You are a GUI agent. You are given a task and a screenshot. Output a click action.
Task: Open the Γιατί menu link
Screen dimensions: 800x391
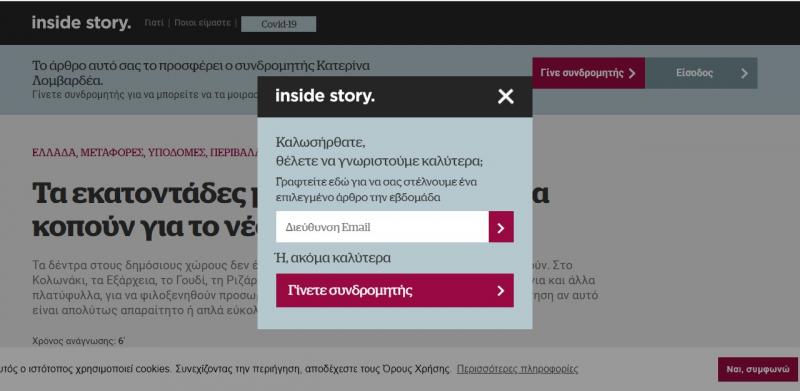[154, 23]
